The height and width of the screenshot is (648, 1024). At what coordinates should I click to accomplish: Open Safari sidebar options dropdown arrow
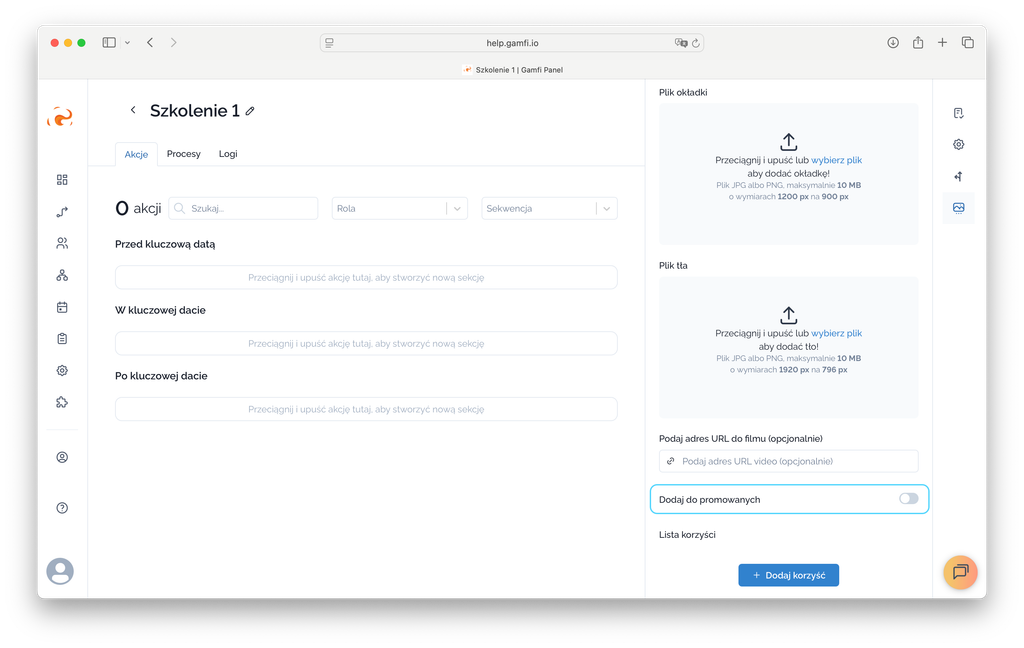(127, 43)
